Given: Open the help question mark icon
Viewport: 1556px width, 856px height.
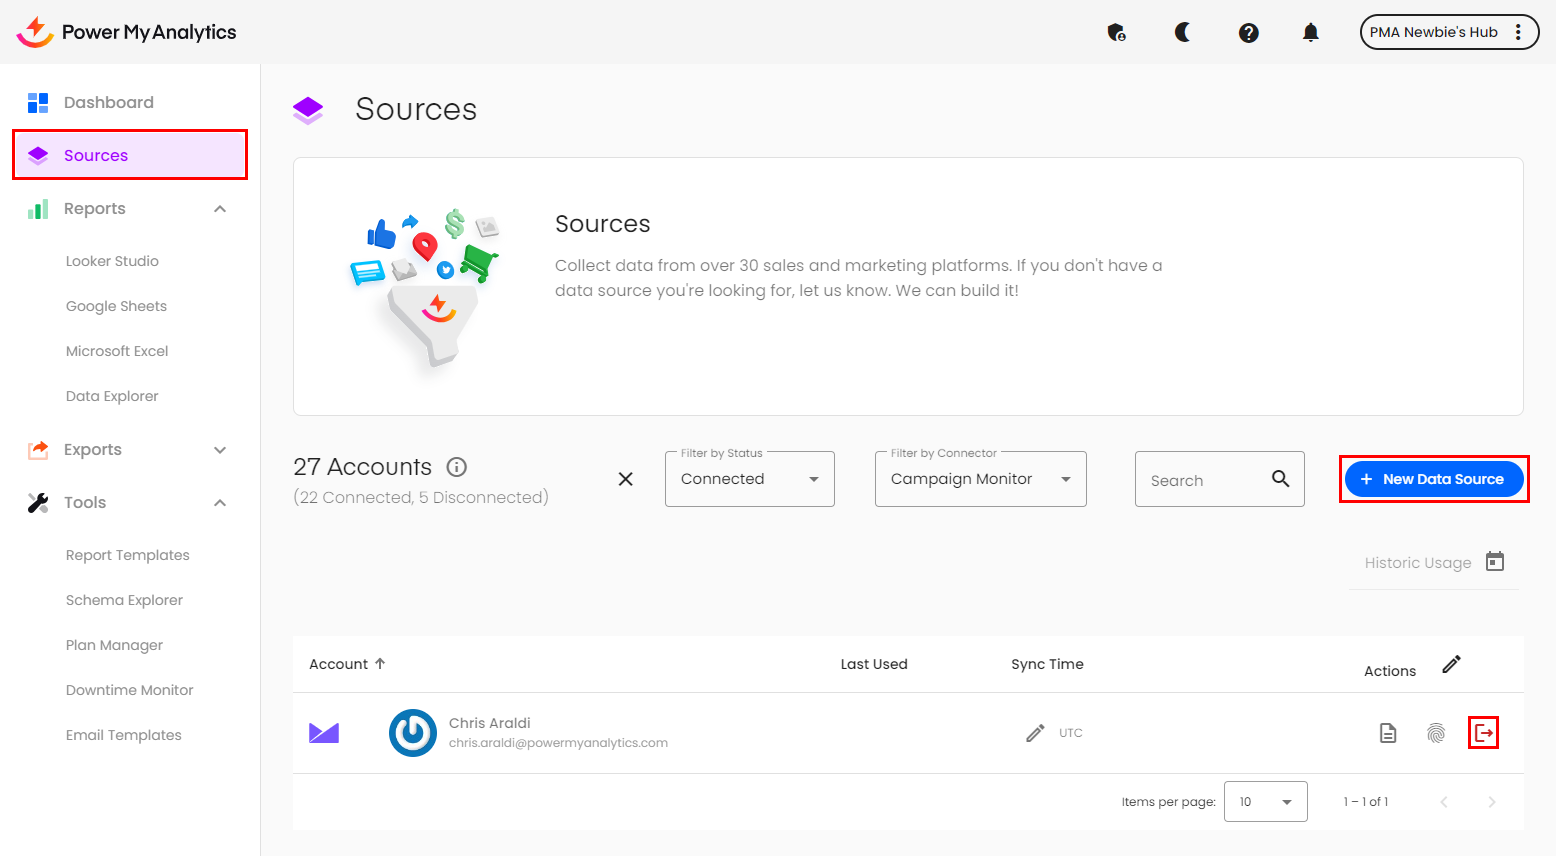Looking at the screenshot, I should tap(1248, 33).
